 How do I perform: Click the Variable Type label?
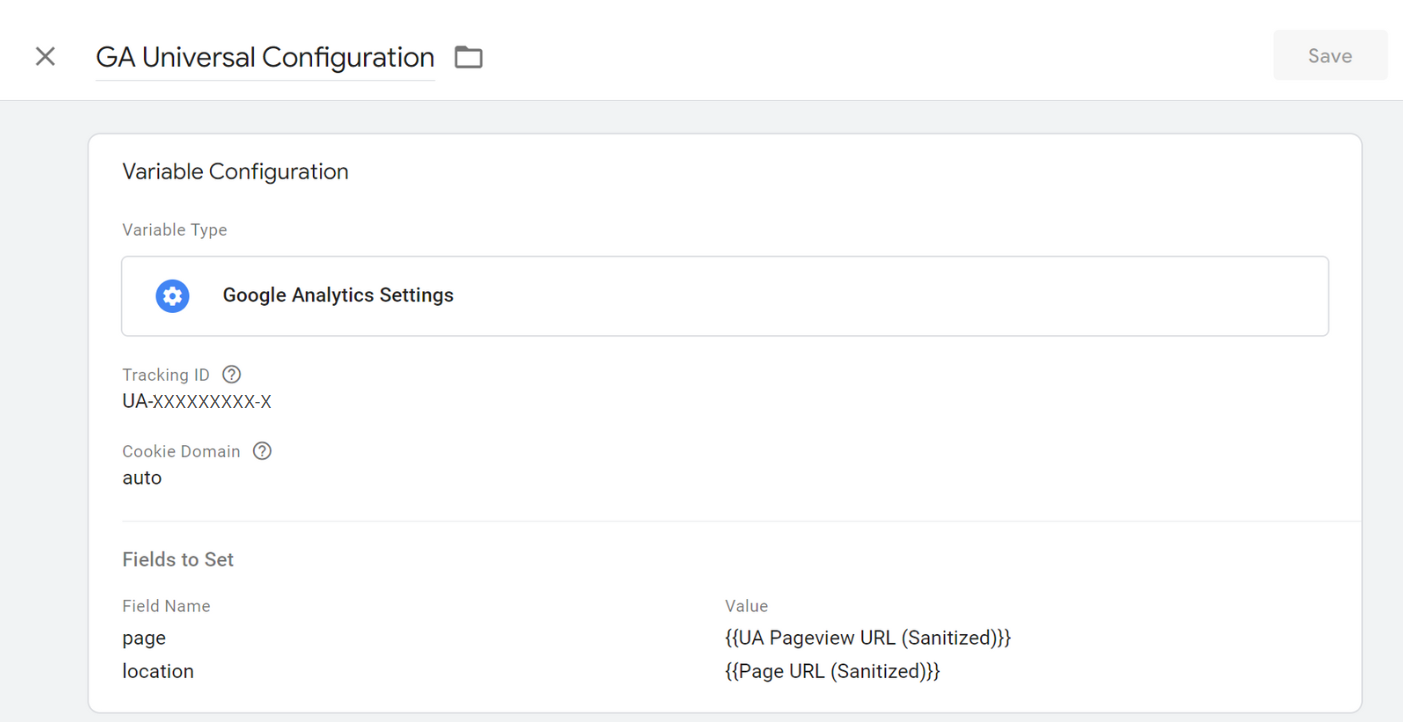174,230
